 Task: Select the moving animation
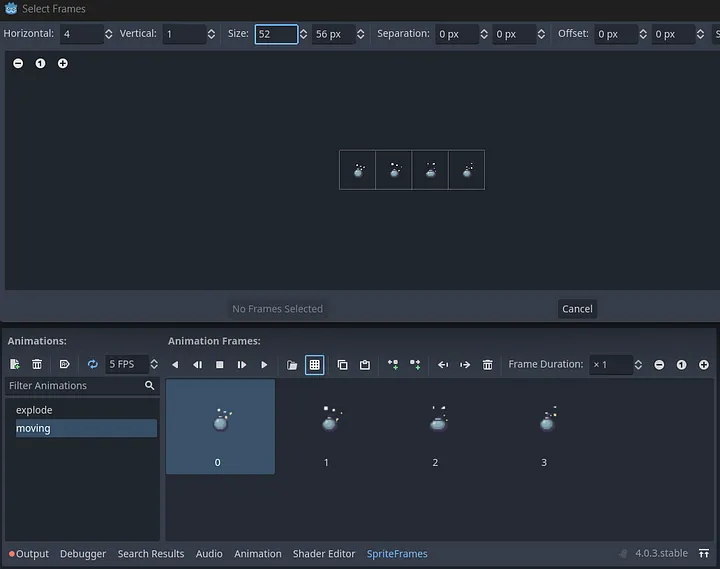click(86, 428)
